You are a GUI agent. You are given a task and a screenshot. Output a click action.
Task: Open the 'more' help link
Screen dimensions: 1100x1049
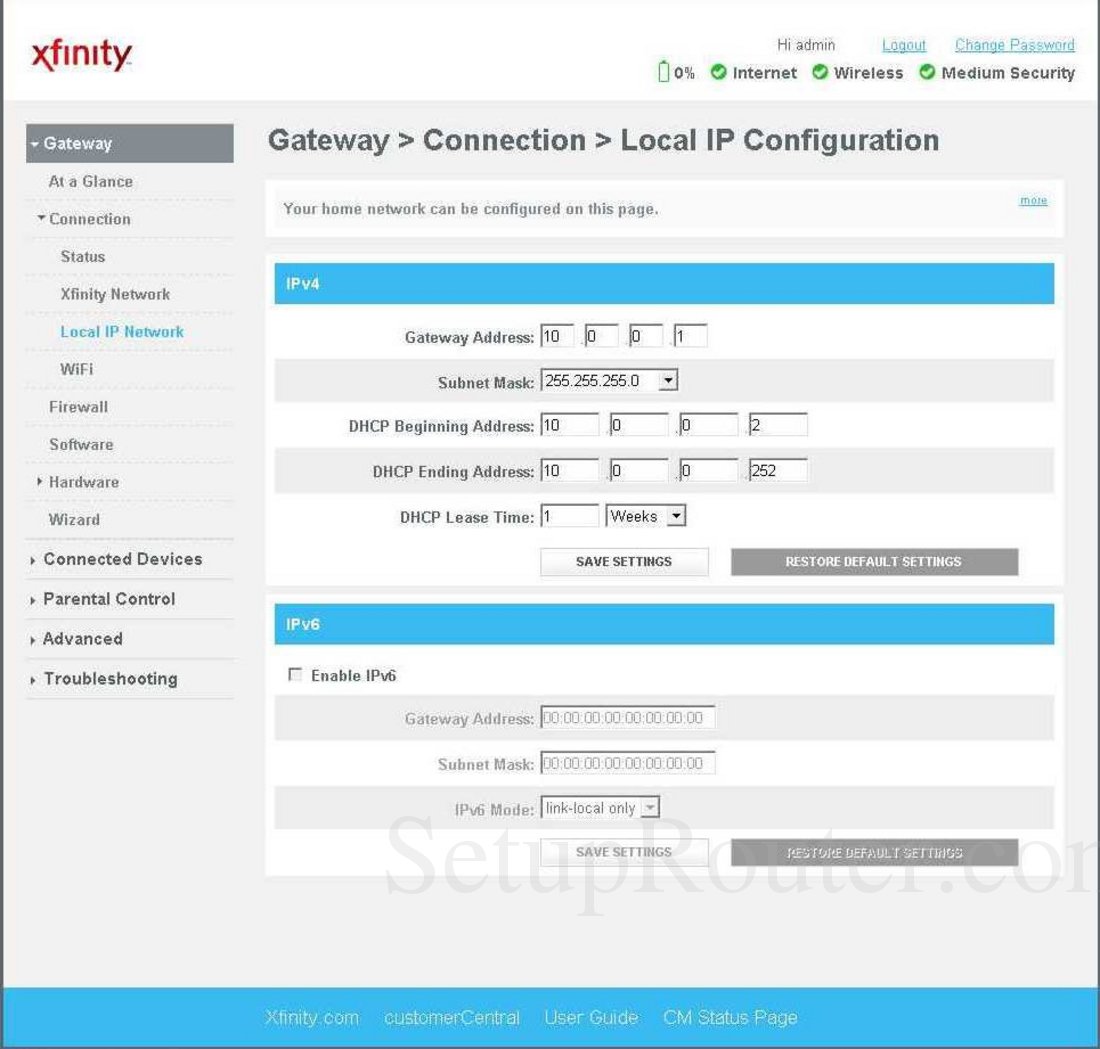point(1033,200)
